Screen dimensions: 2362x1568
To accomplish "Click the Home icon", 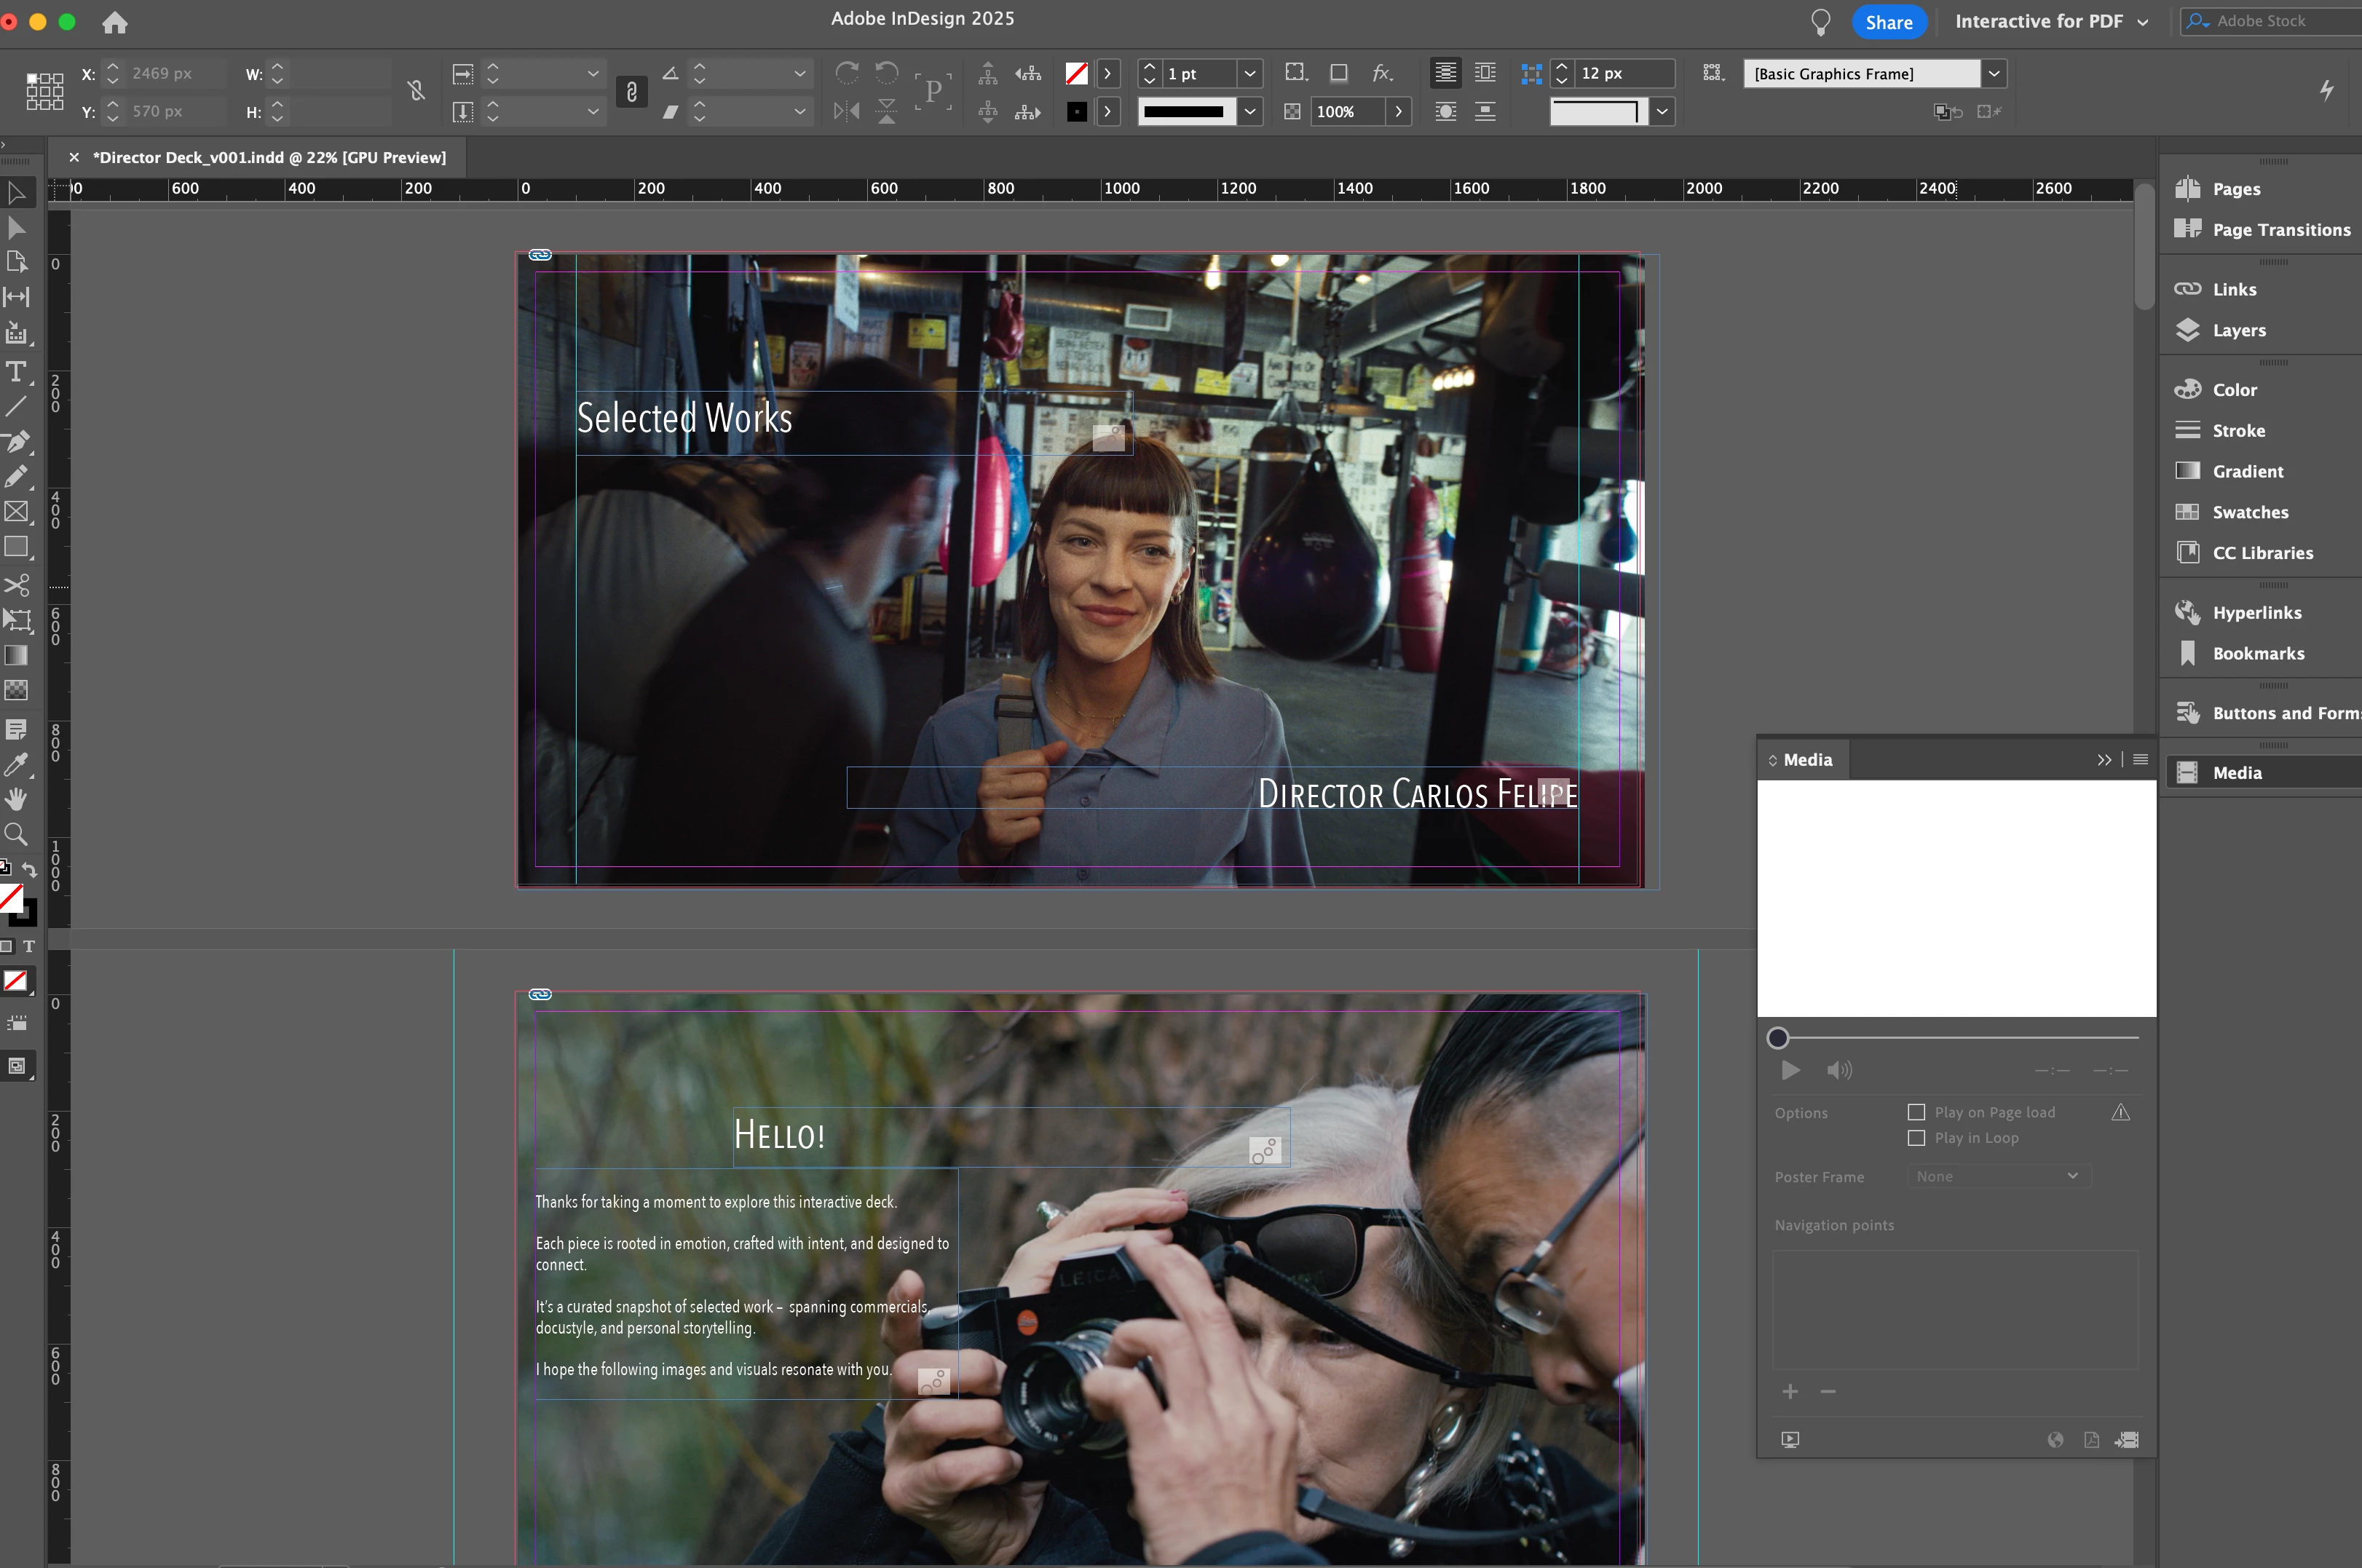I will click(115, 22).
